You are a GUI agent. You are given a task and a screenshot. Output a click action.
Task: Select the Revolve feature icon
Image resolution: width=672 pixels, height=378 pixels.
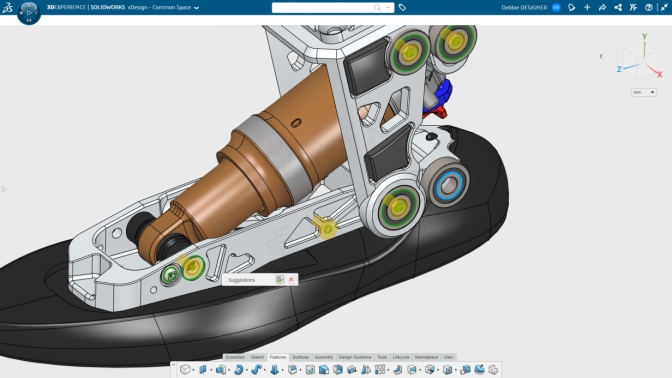pos(239,369)
